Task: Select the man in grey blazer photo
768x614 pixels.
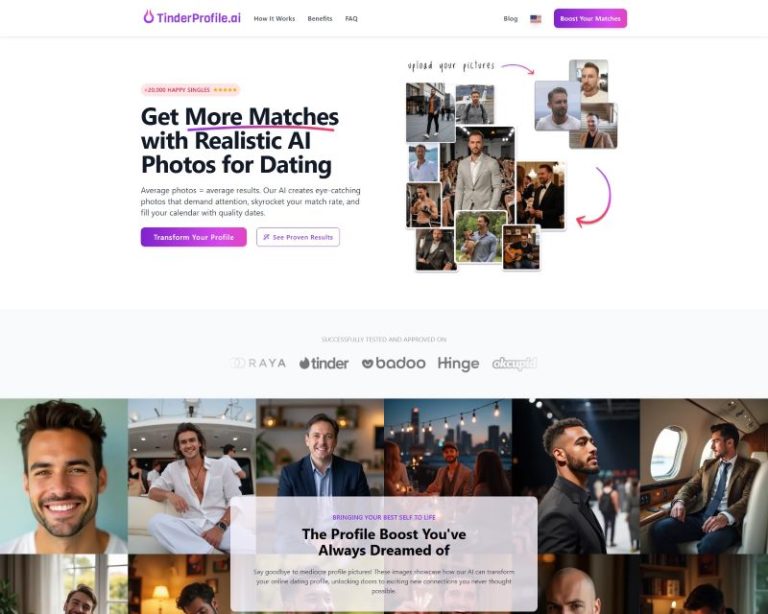Action: pos(478,169)
